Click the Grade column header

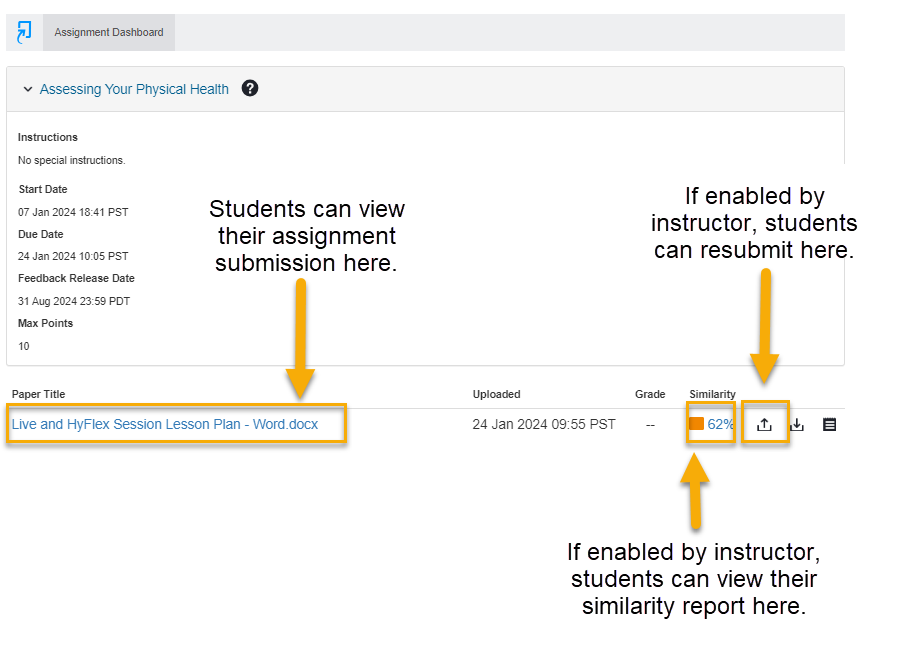tap(650, 394)
